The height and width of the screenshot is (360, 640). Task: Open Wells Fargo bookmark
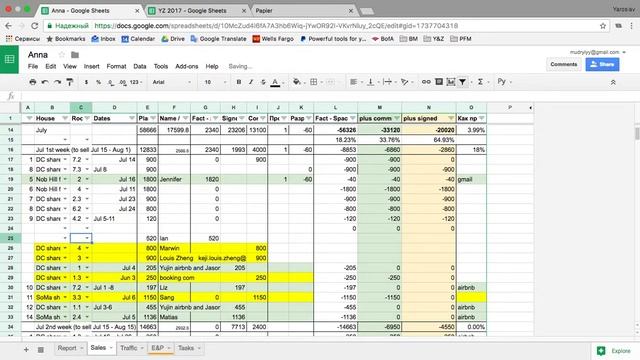click(273, 39)
